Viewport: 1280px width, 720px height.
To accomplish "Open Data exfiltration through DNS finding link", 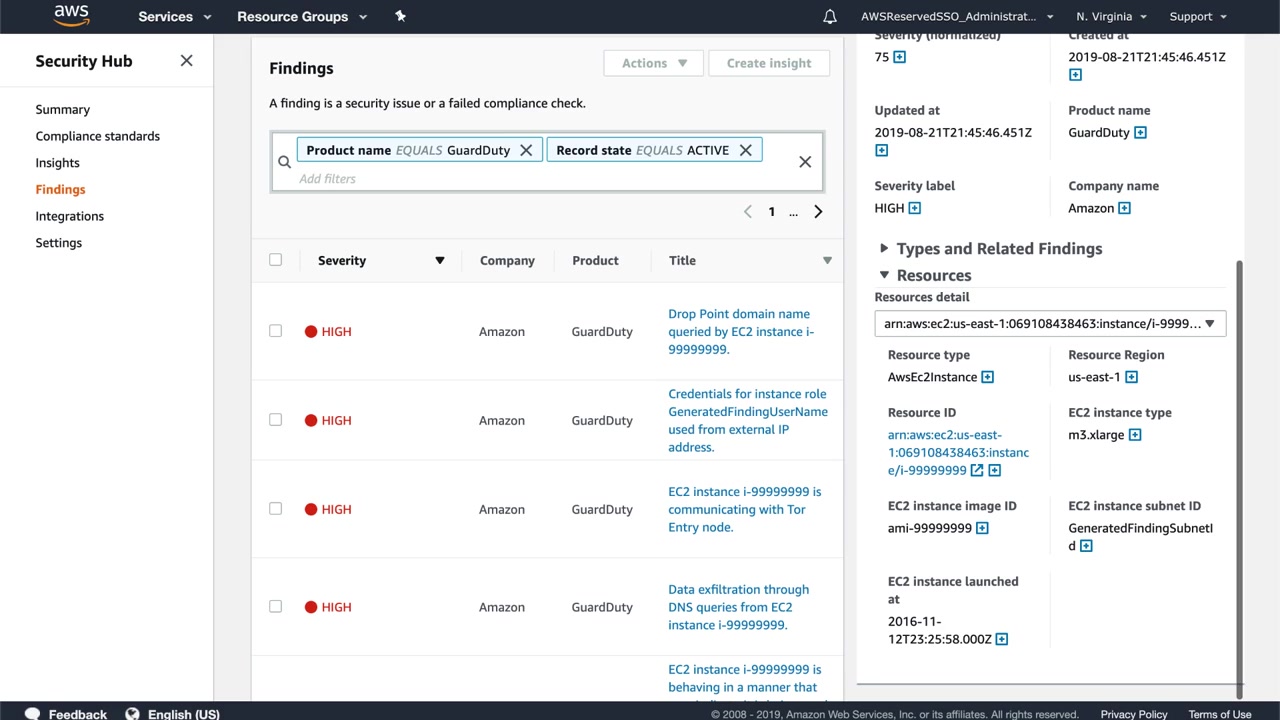I will click(738, 607).
